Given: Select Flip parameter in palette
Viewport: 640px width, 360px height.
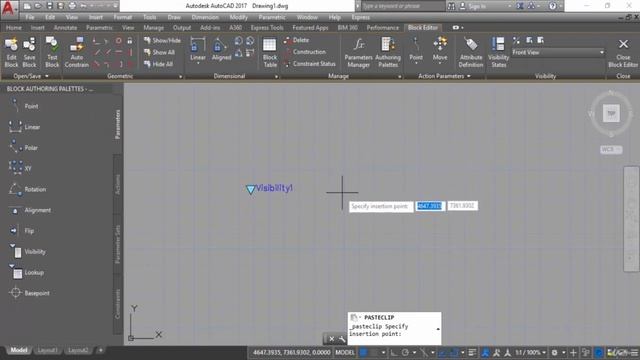Looking at the screenshot, I should [21, 231].
